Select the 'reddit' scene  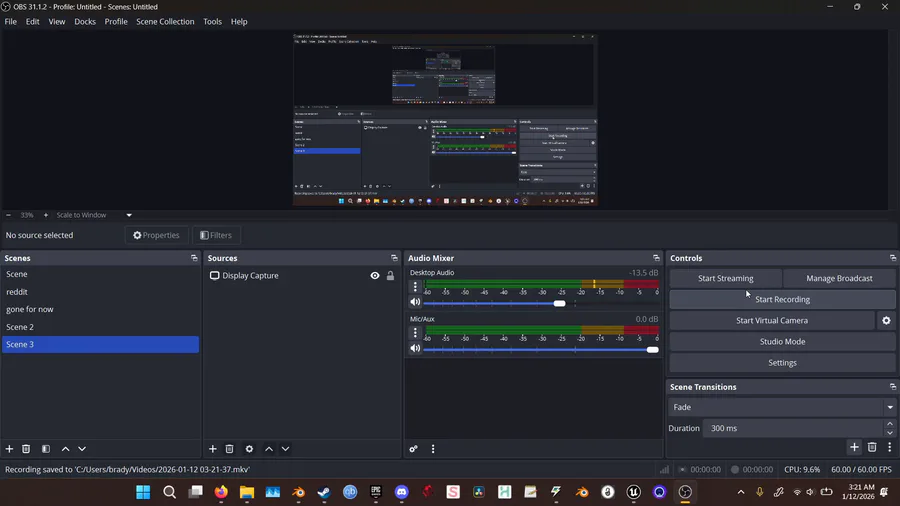click(100, 292)
